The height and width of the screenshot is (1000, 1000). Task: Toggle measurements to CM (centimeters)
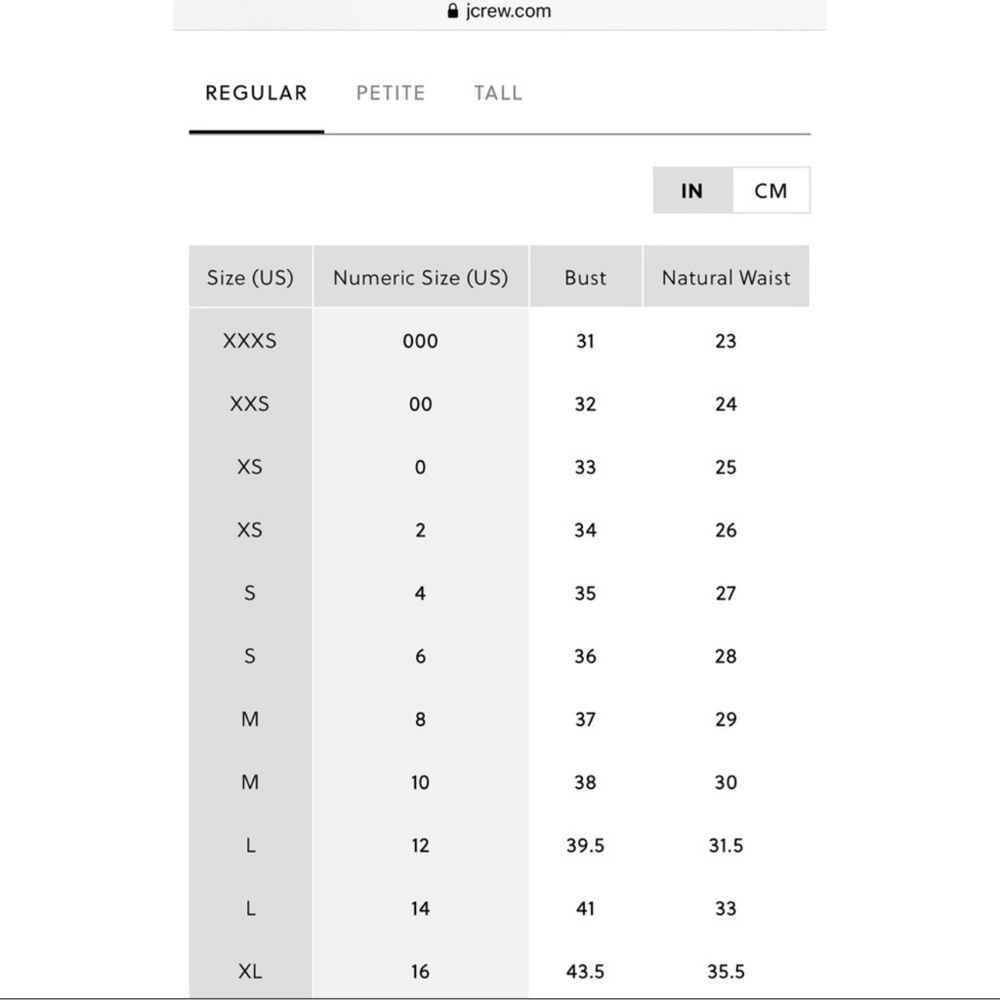click(771, 191)
